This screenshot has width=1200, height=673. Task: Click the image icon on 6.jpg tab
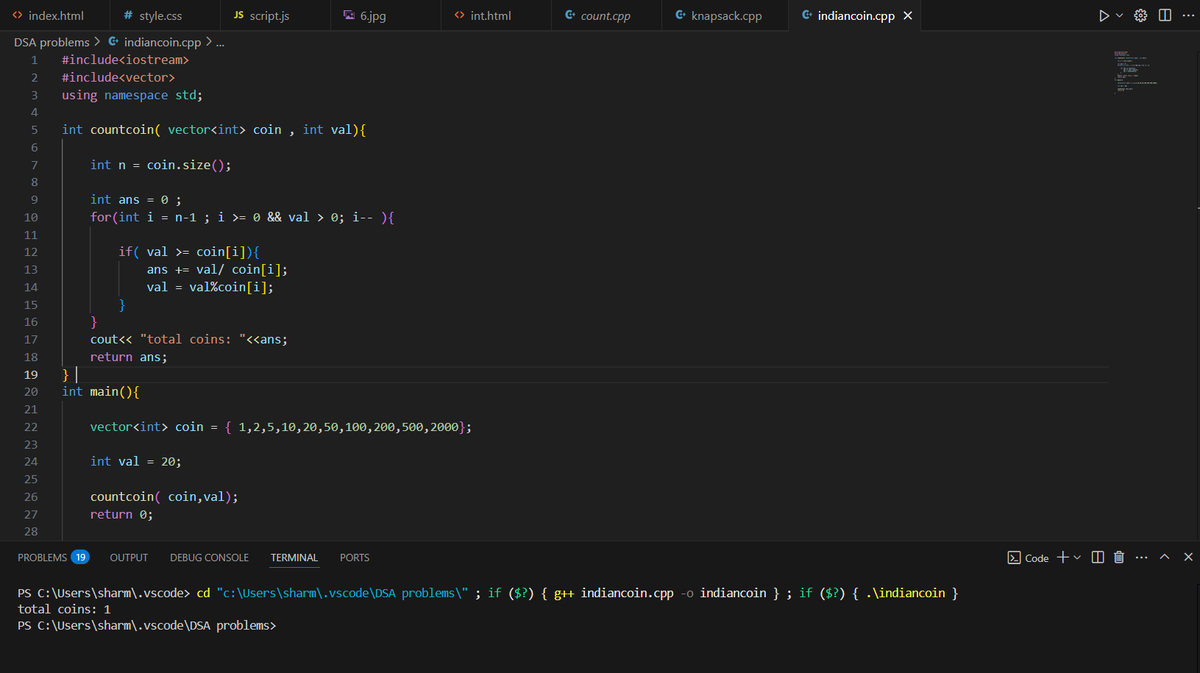pyautogui.click(x=349, y=16)
